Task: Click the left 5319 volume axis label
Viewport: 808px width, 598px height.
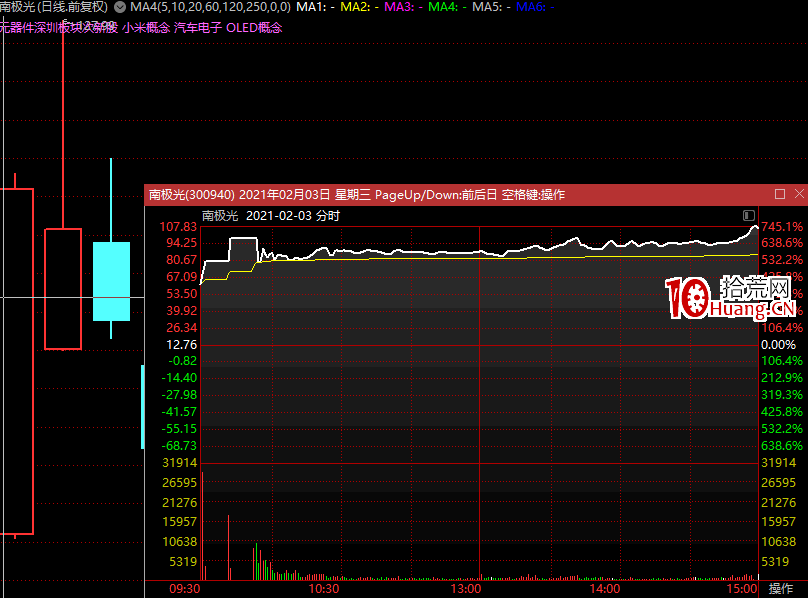Action: 183,562
